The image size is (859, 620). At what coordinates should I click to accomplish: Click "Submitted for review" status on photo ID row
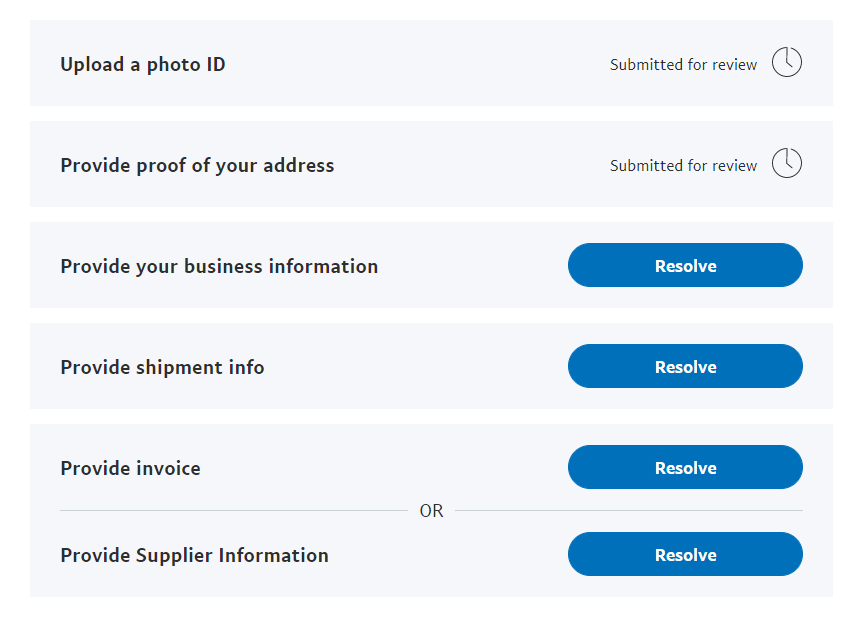click(683, 65)
